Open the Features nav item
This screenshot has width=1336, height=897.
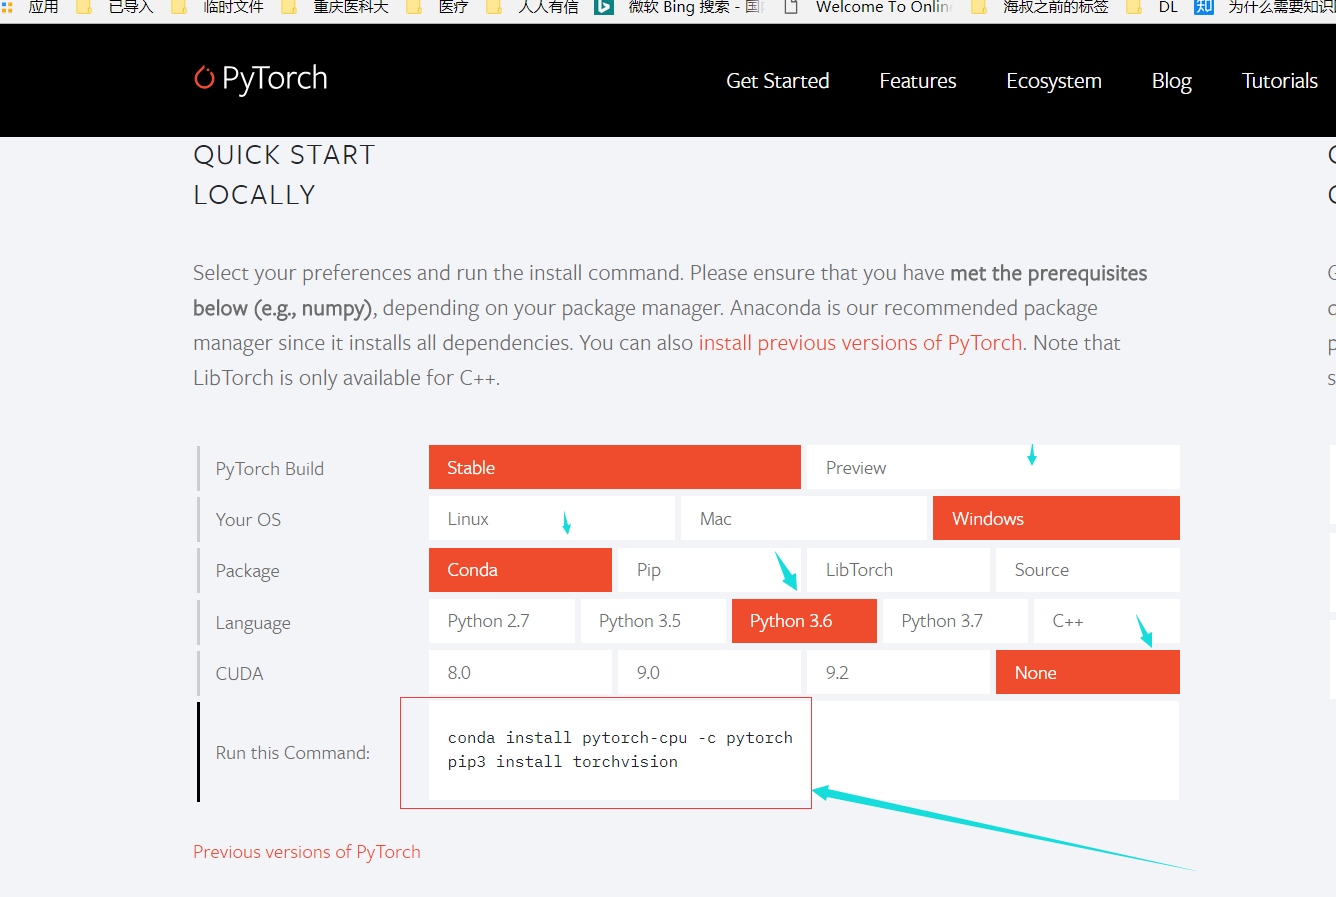[918, 81]
